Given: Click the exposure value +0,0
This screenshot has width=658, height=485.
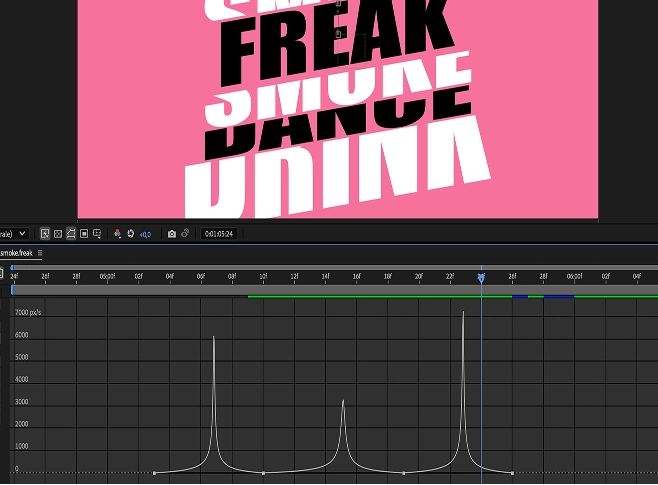Looking at the screenshot, I should (145, 234).
